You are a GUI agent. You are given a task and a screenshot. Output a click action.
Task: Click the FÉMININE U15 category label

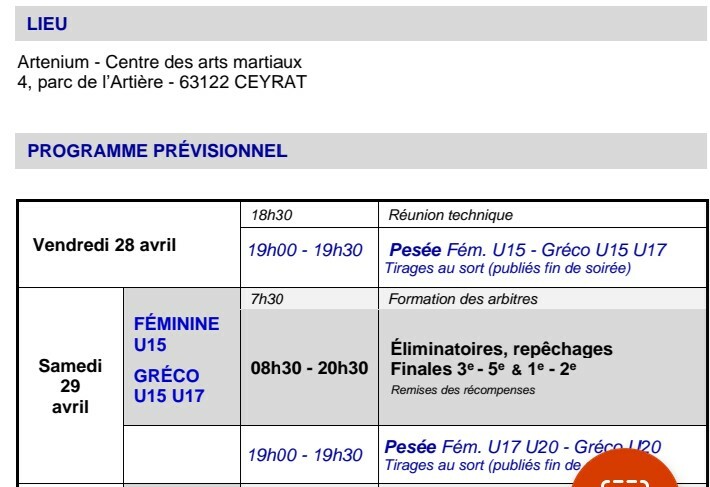(x=176, y=334)
